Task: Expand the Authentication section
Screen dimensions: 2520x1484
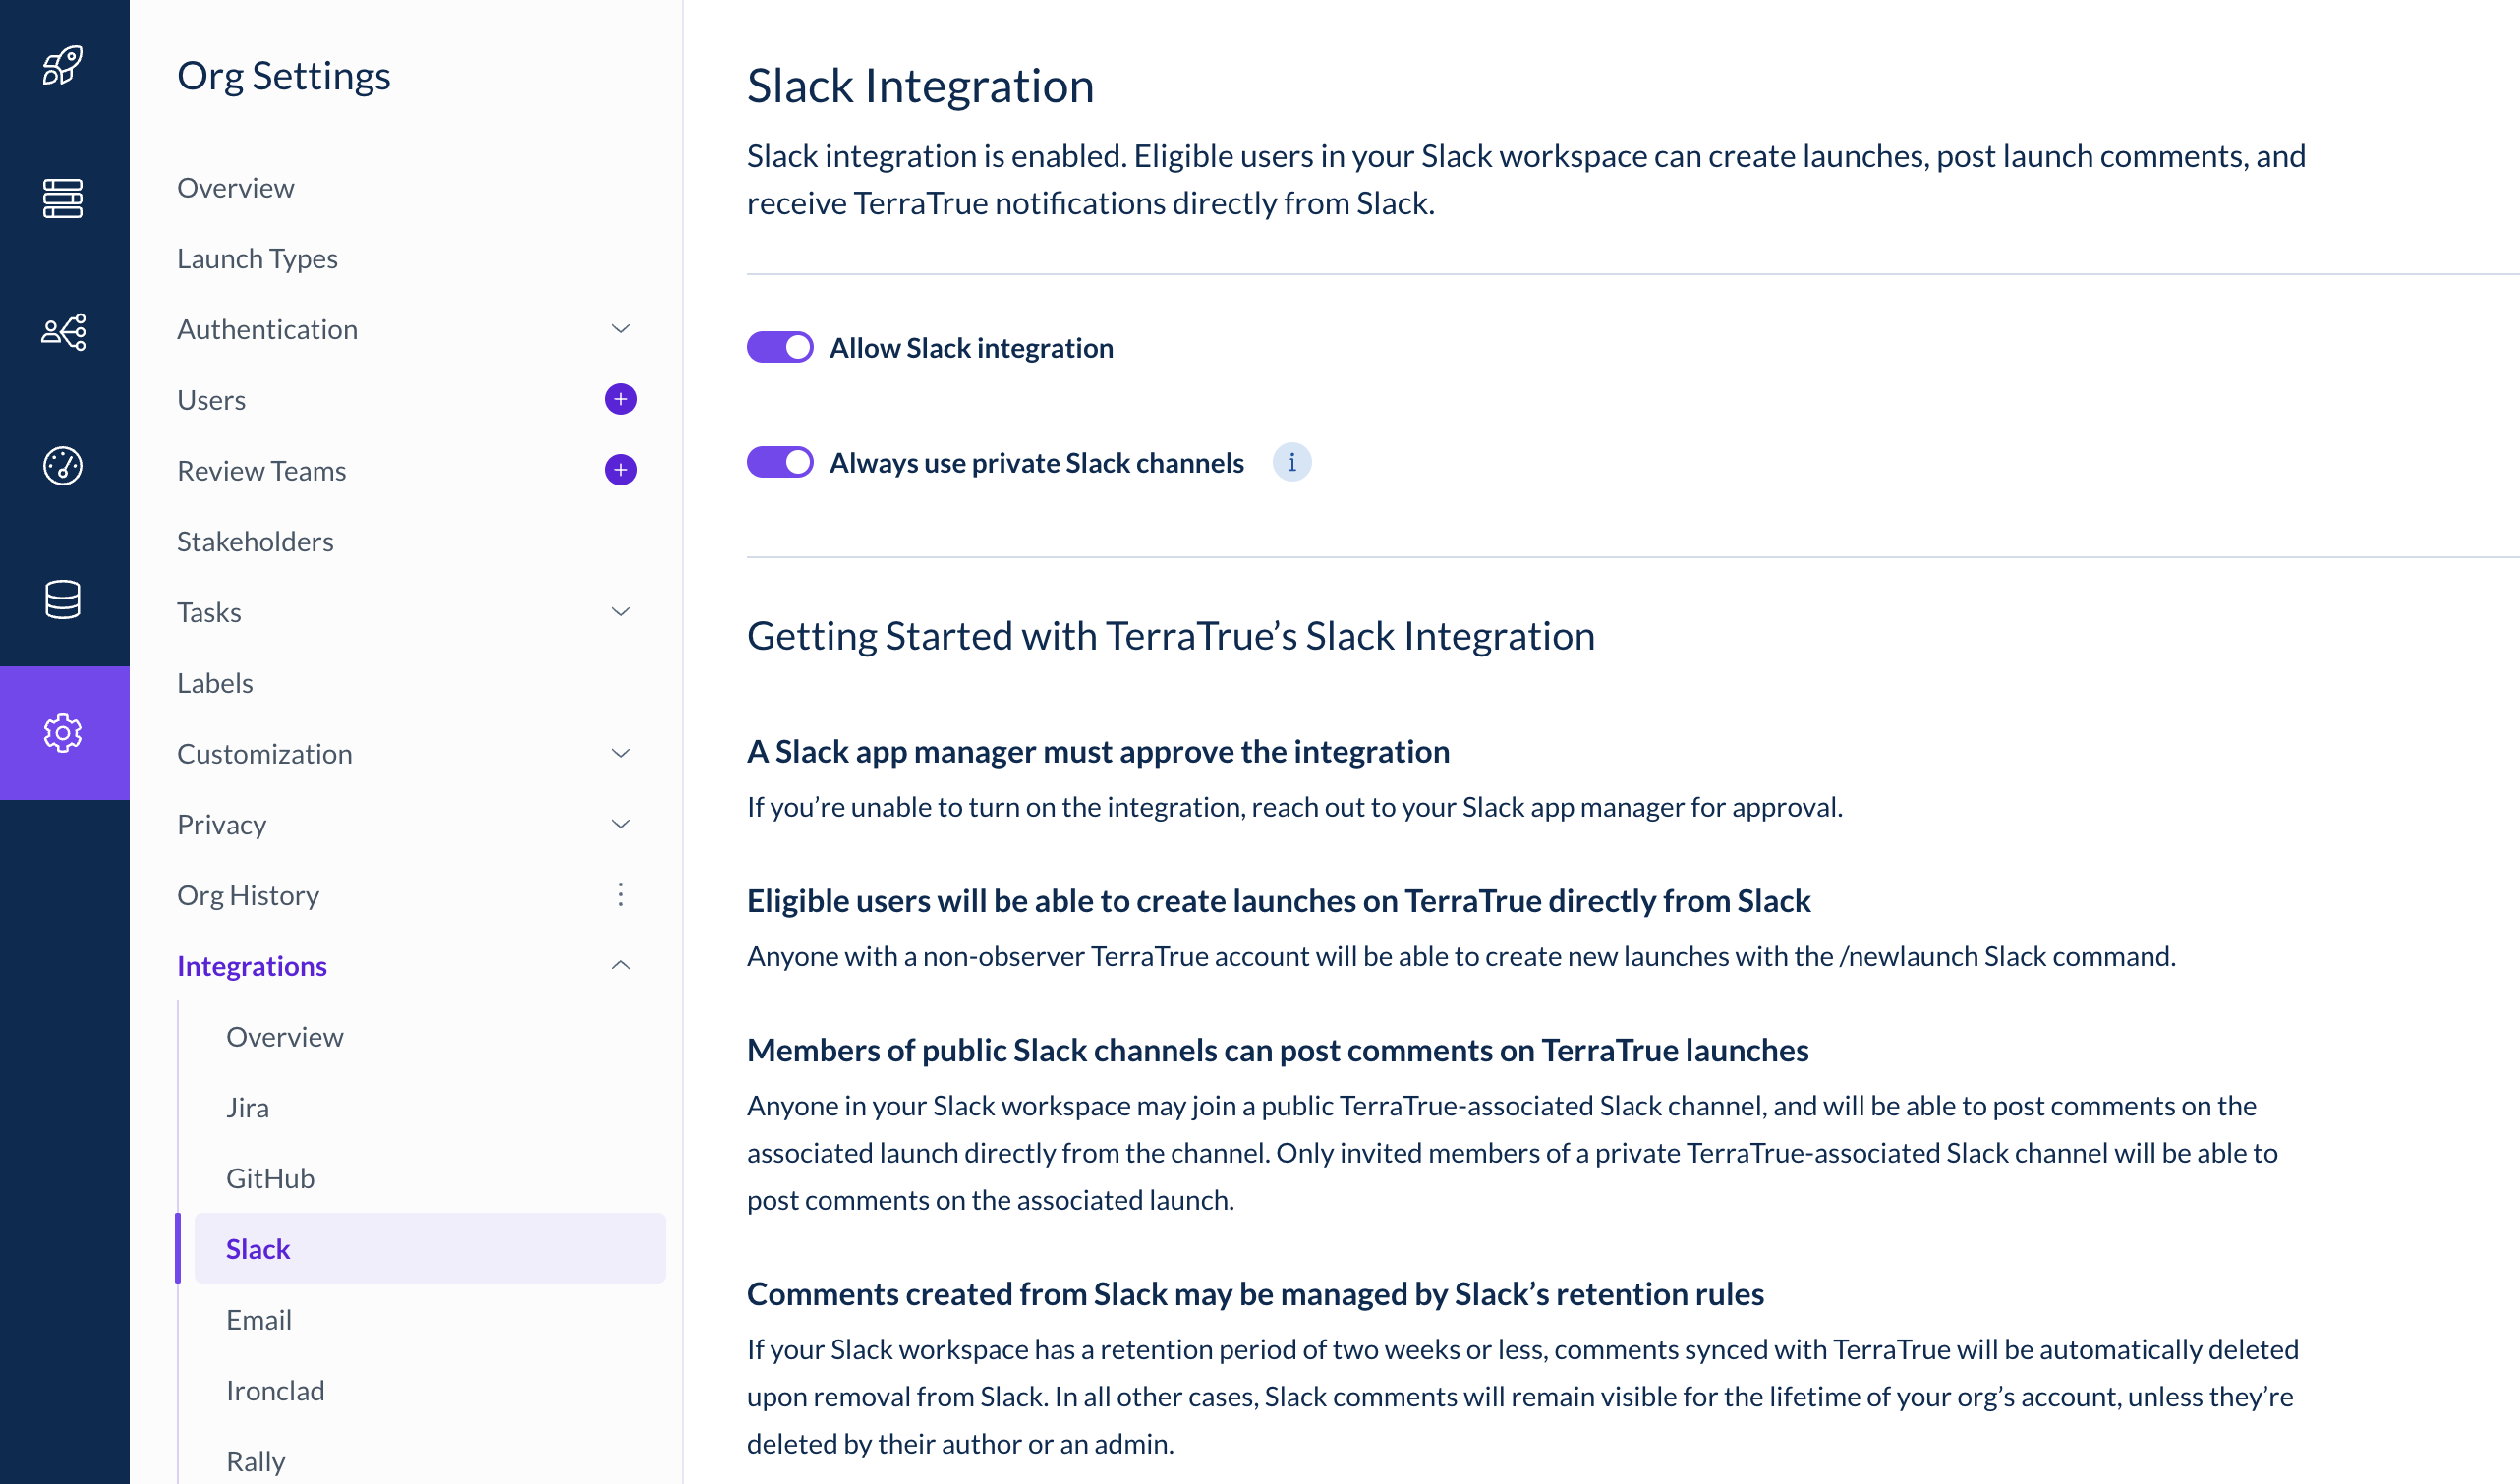Action: [x=621, y=329]
